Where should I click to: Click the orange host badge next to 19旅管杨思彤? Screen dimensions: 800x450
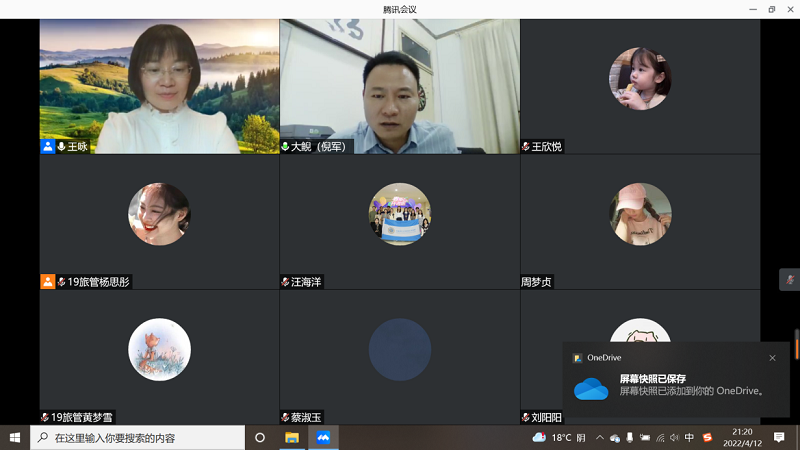coord(47,281)
